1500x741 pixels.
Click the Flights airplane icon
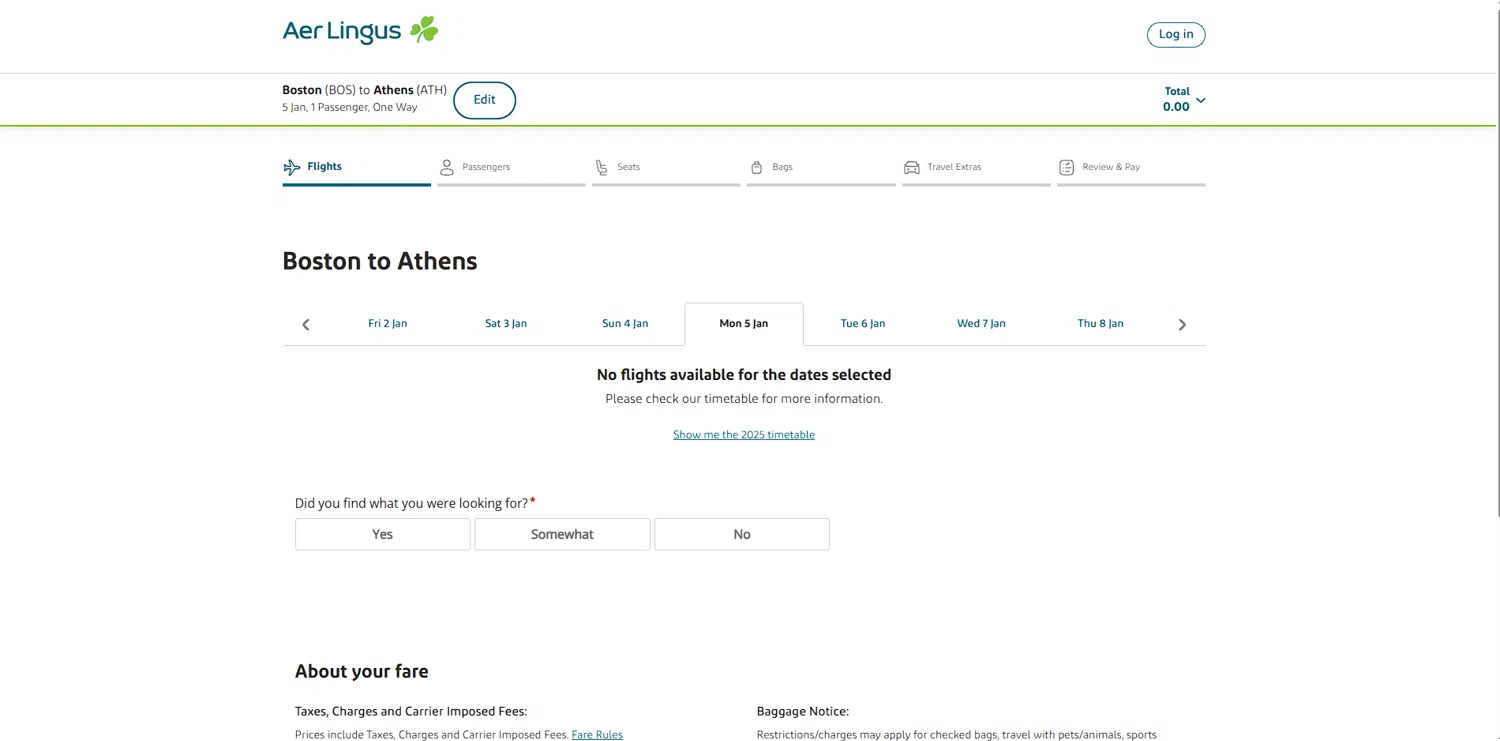point(292,167)
